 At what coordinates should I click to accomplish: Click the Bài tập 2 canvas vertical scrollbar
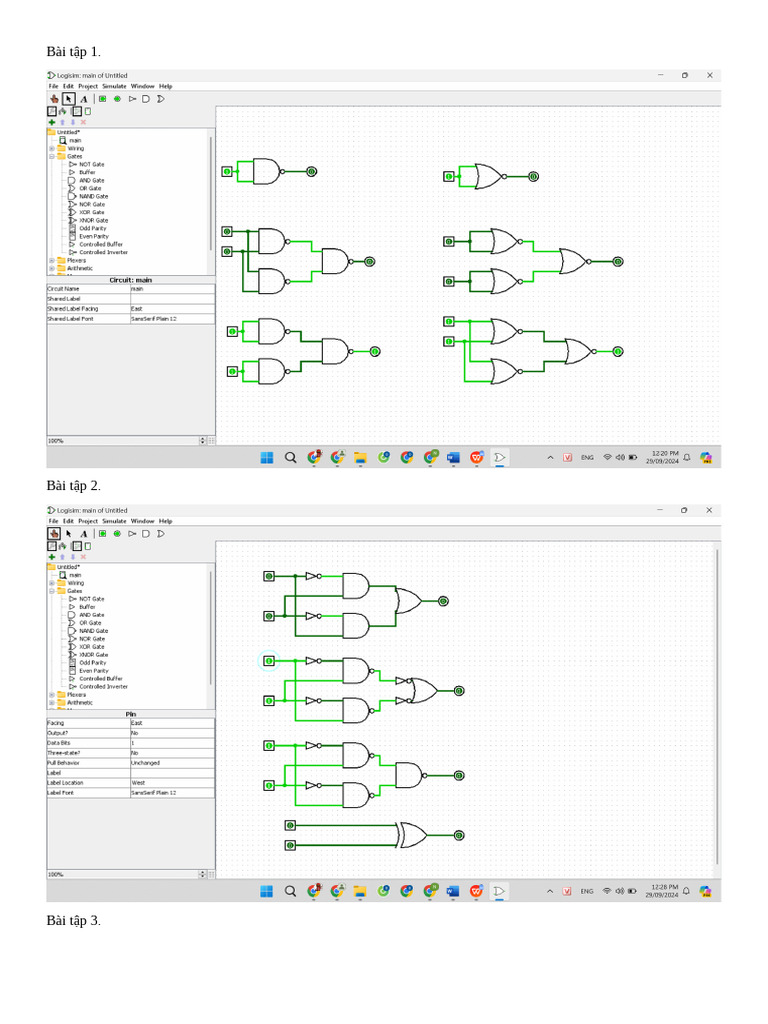[717, 705]
